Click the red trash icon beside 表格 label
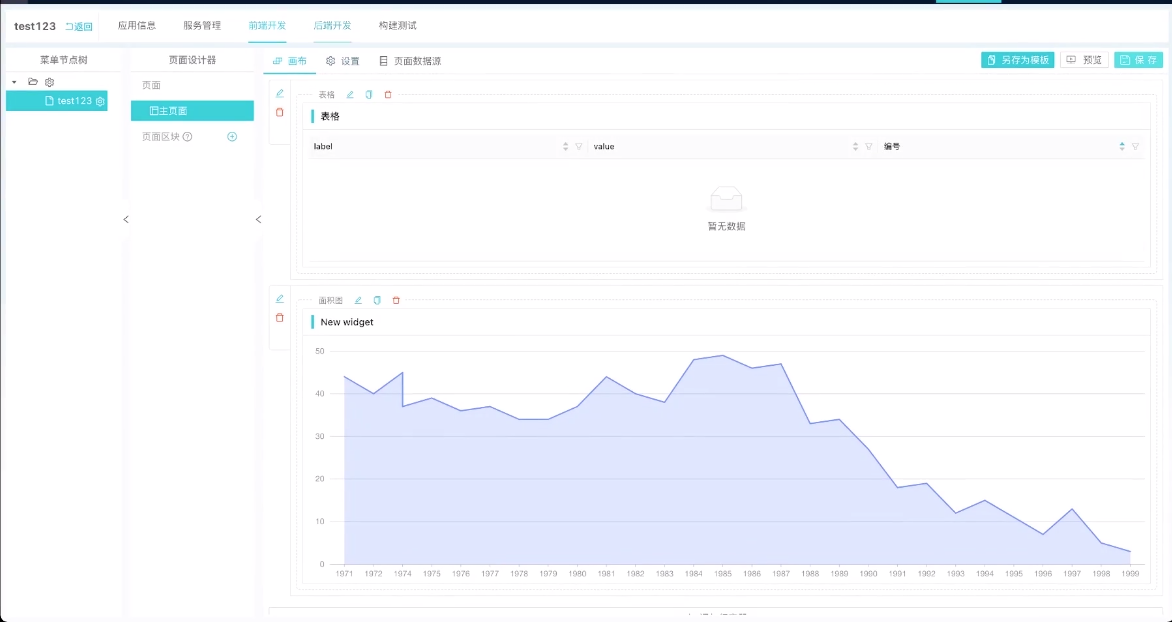The width and height of the screenshot is (1172, 622). 388,95
